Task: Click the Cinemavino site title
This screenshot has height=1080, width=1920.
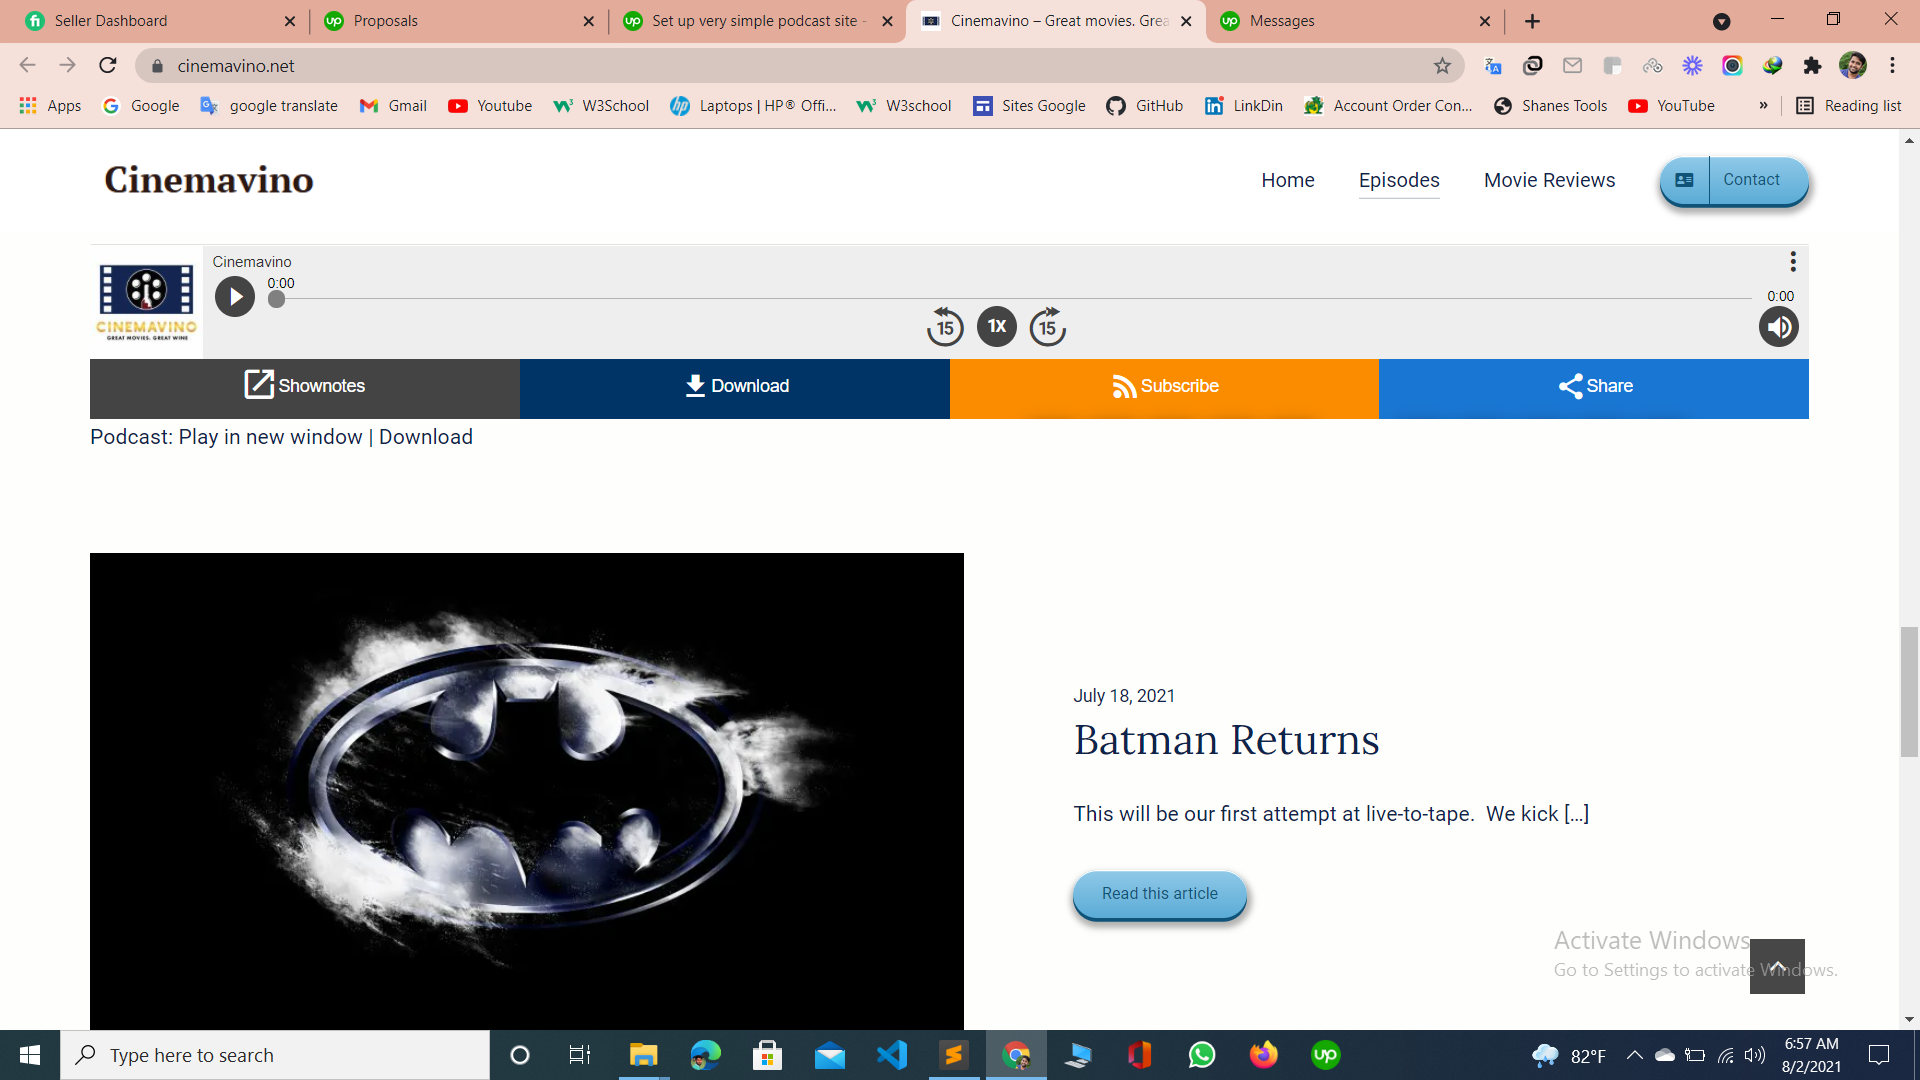Action: coord(209,180)
